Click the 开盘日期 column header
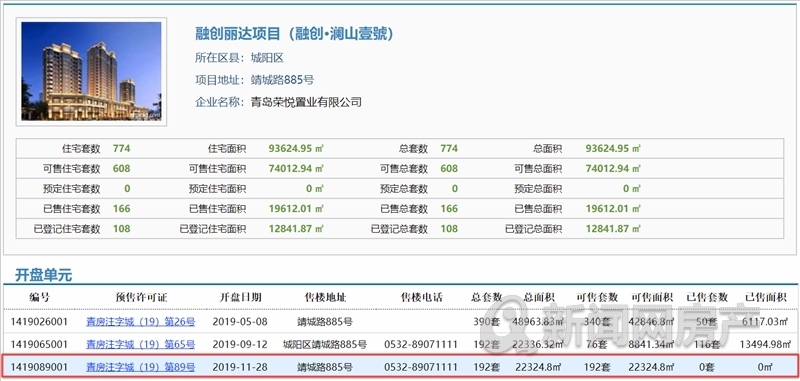 coord(240,297)
